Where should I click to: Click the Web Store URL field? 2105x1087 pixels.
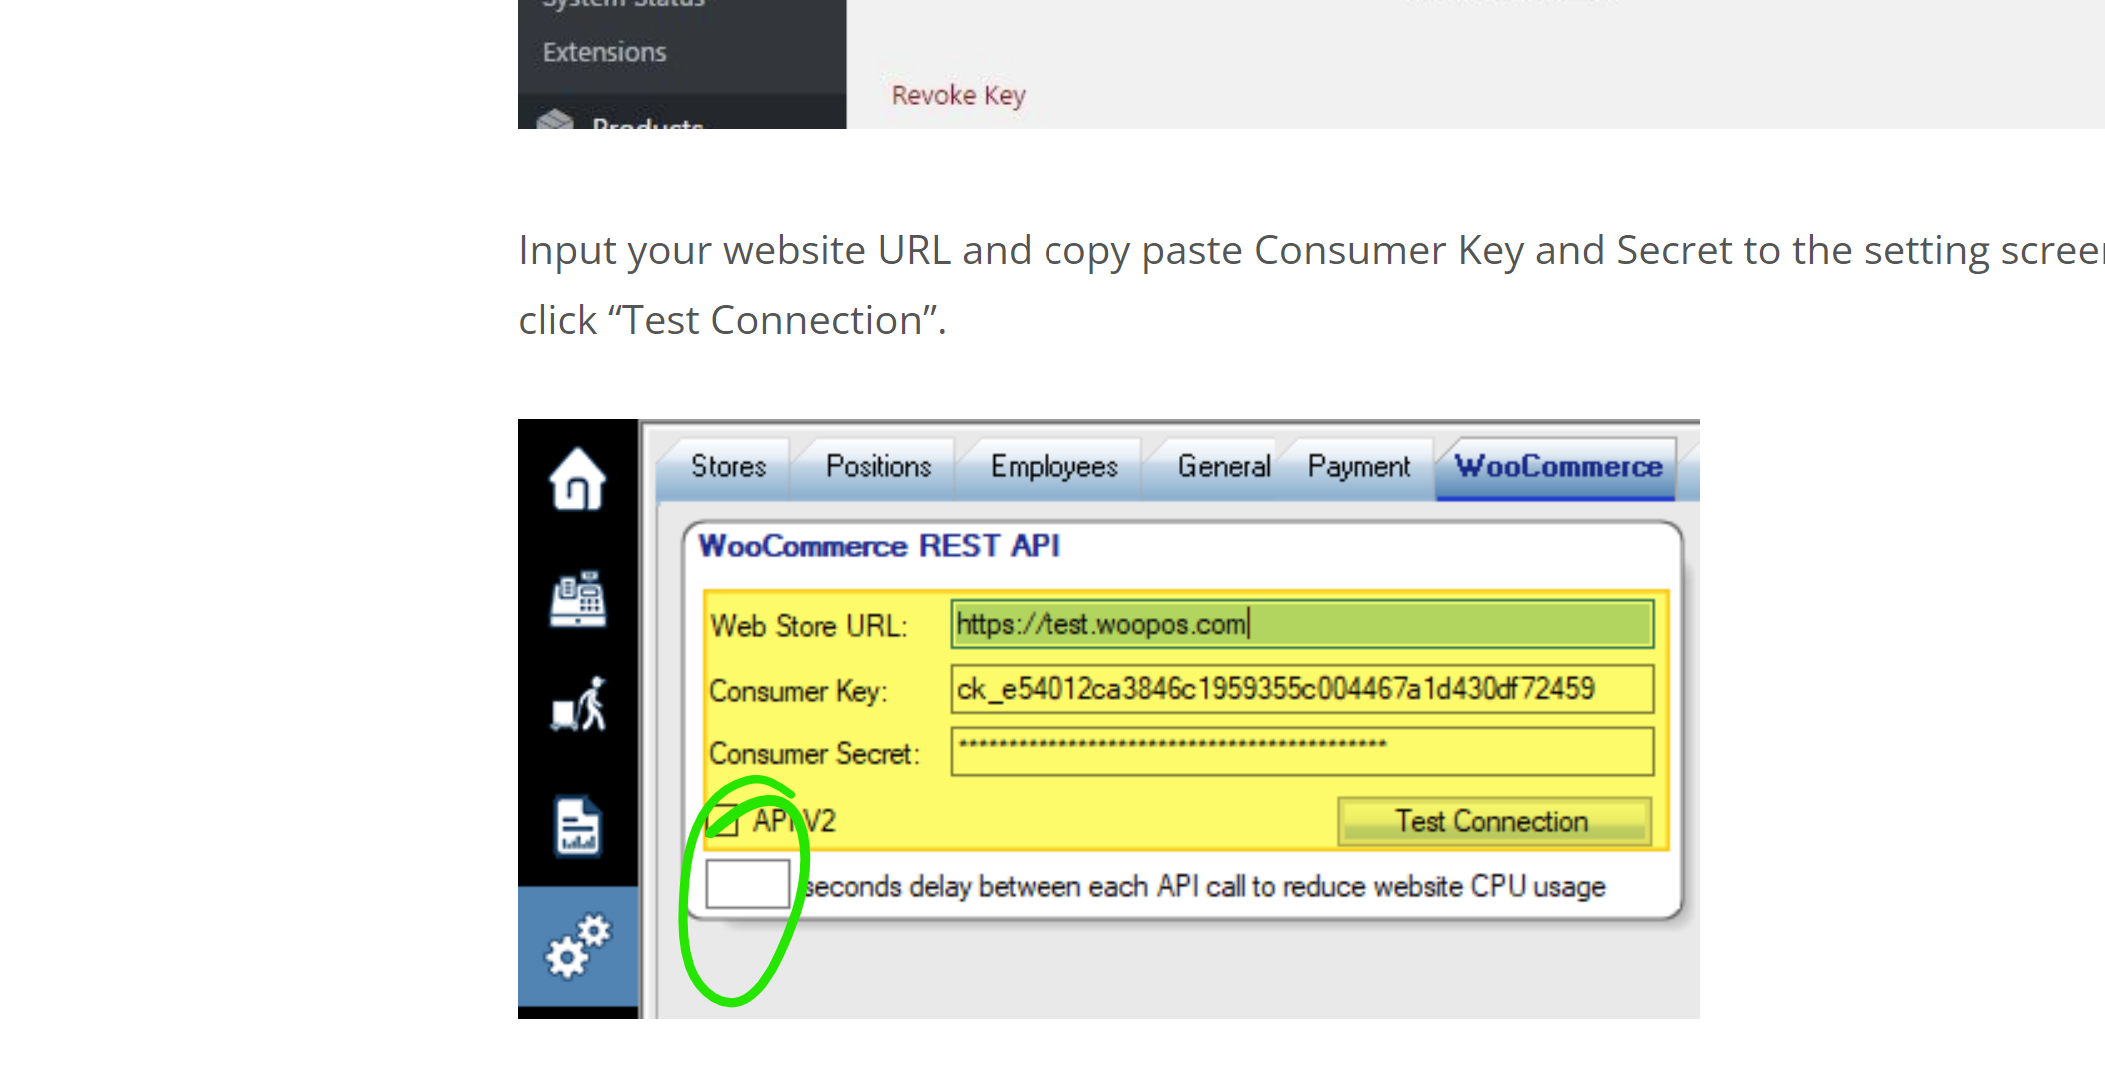(x=1300, y=624)
